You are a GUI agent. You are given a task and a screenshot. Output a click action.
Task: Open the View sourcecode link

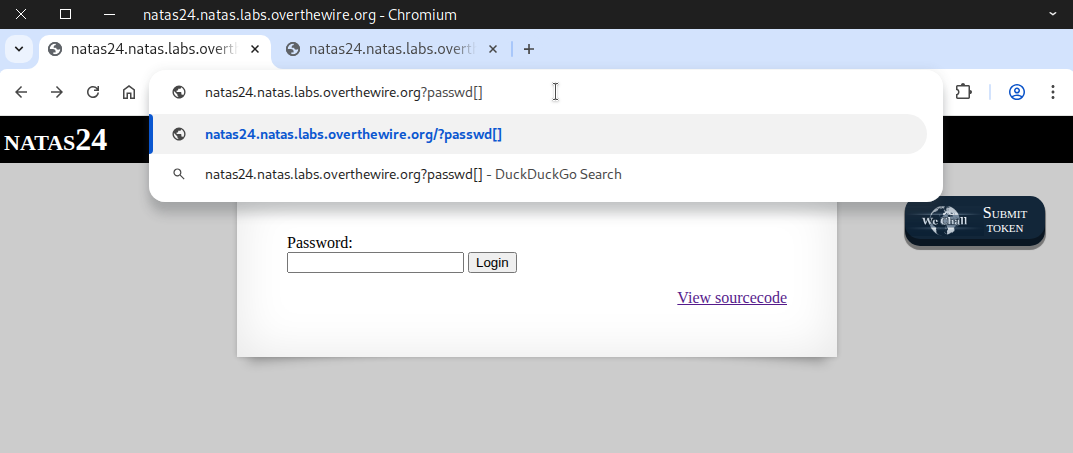tap(731, 298)
